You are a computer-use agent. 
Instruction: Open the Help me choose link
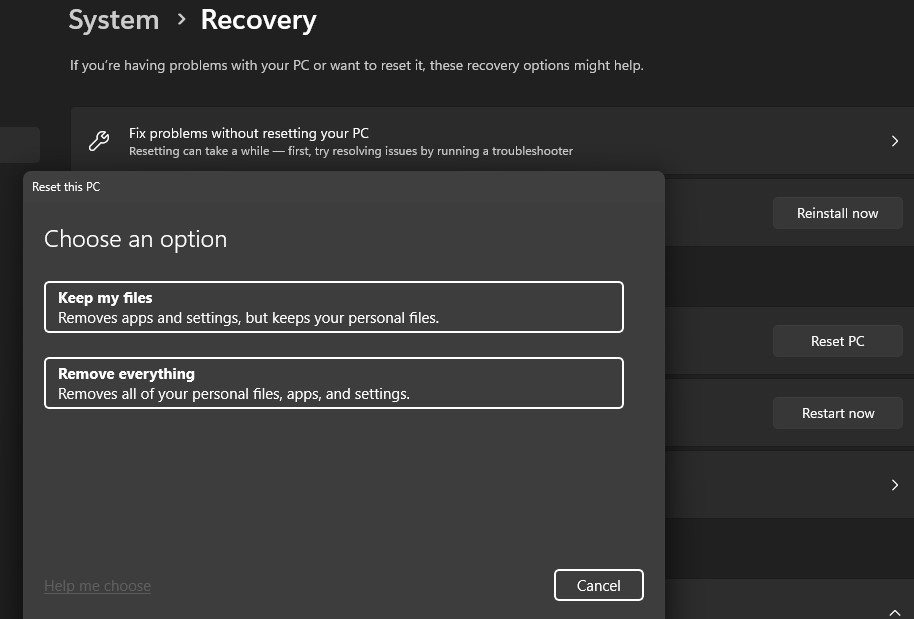(97, 586)
